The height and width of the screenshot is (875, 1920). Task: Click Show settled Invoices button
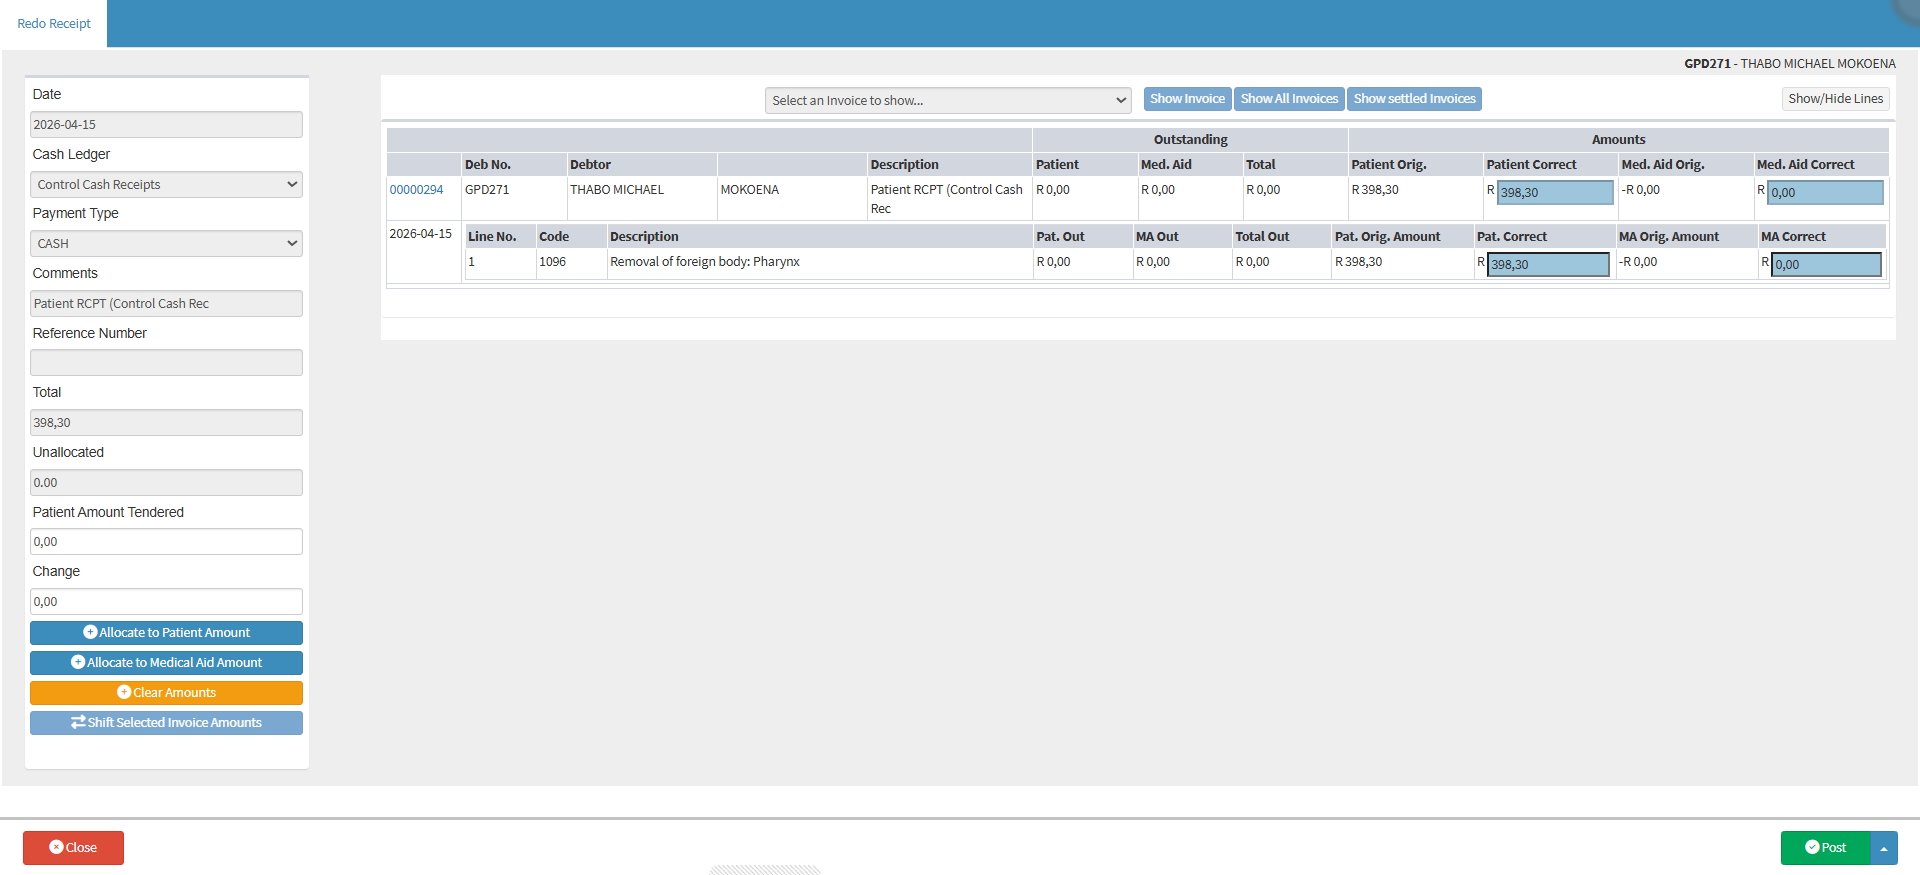[1414, 99]
